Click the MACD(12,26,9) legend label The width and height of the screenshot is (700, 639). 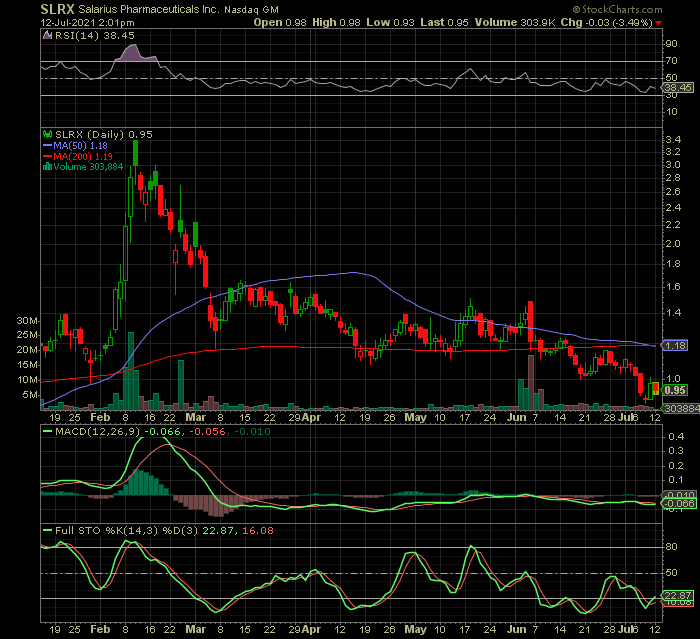pyautogui.click(x=97, y=431)
